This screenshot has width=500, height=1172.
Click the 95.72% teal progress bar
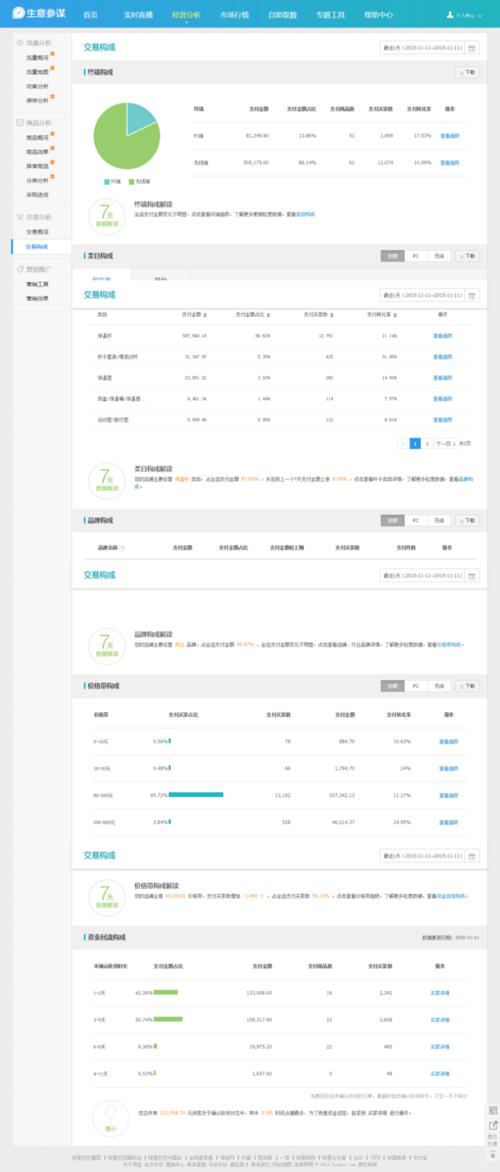196,795
